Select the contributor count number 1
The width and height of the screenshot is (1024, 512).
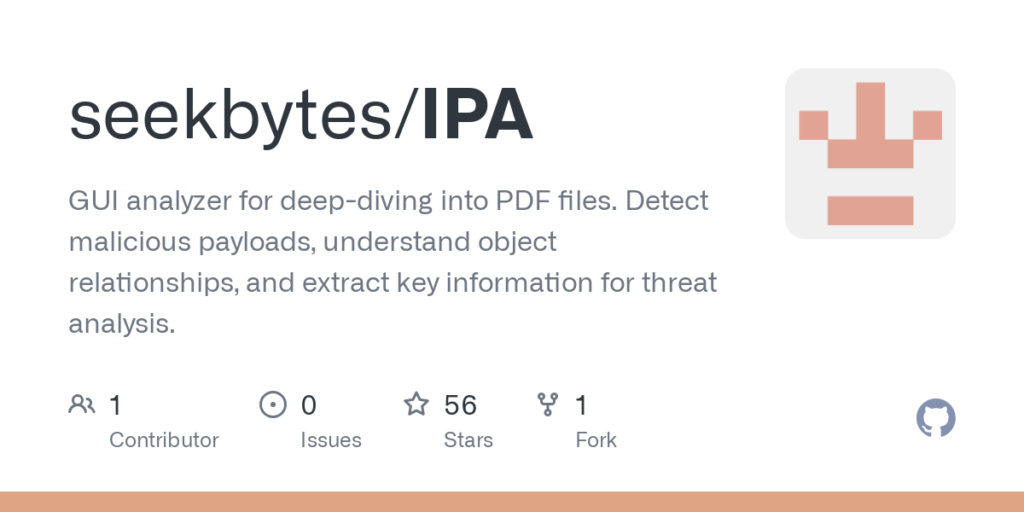click(115, 405)
